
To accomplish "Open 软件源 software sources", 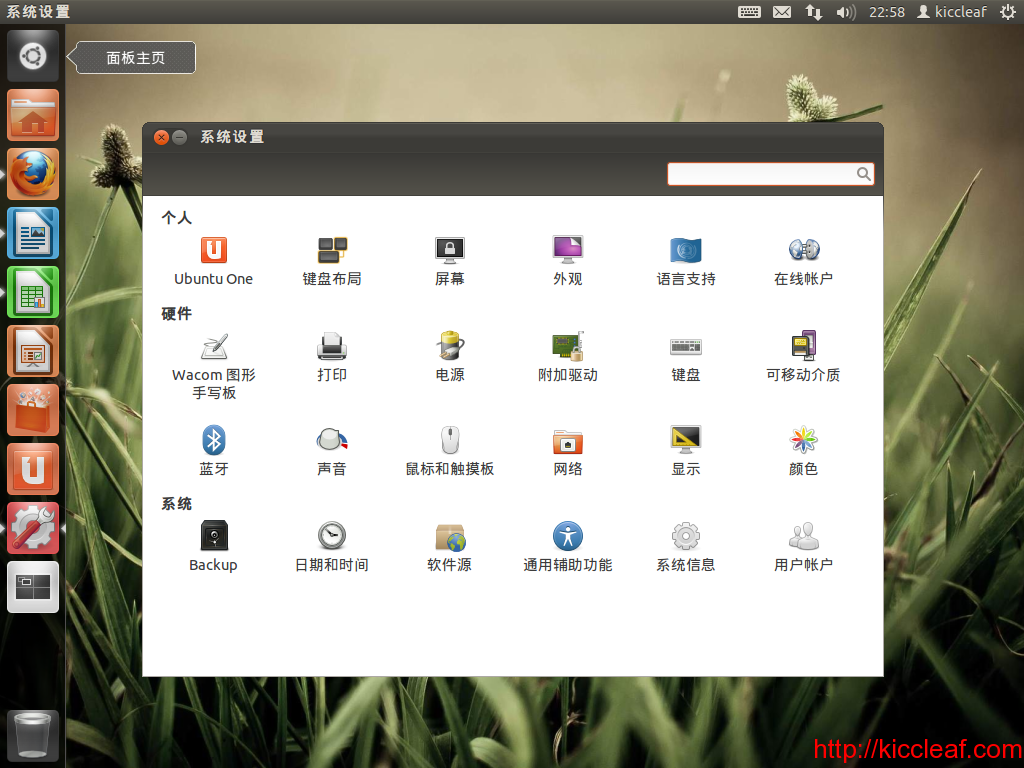I will coord(449,547).
